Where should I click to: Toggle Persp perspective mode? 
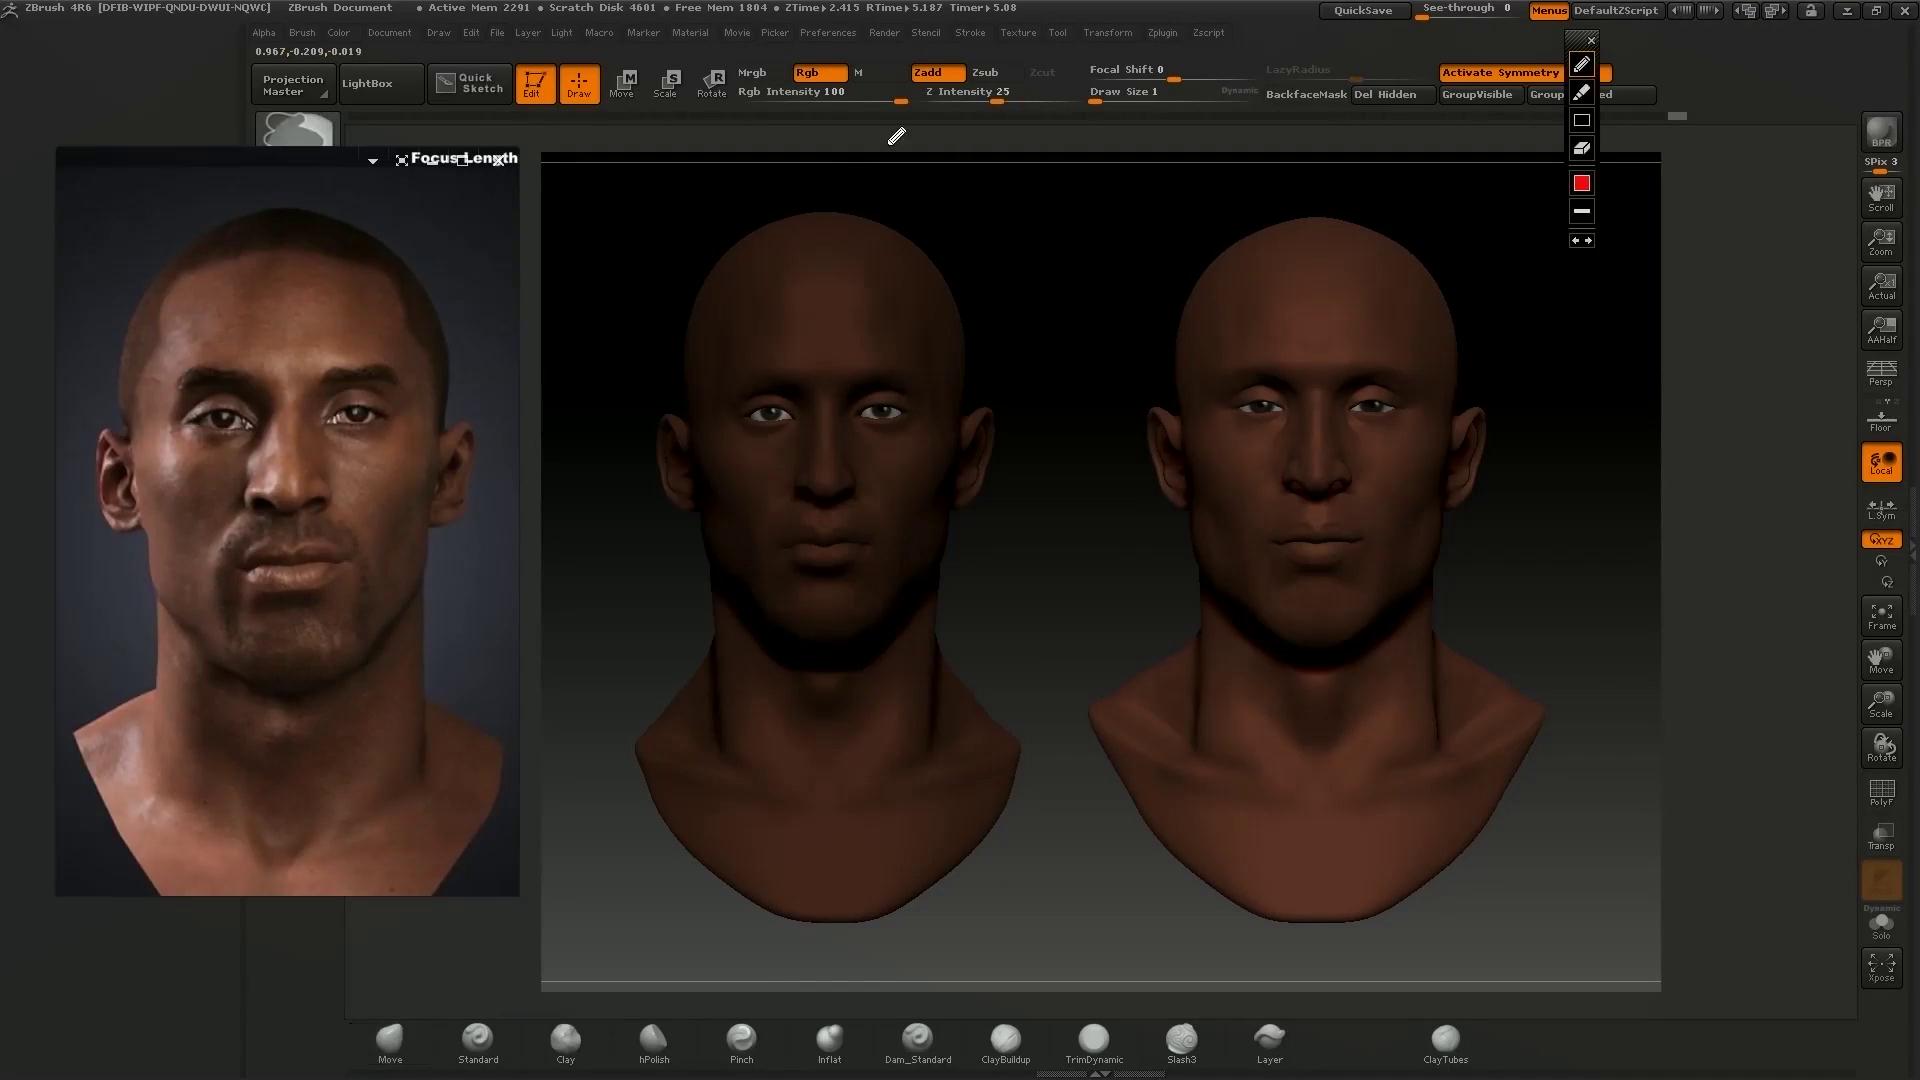(x=1881, y=373)
